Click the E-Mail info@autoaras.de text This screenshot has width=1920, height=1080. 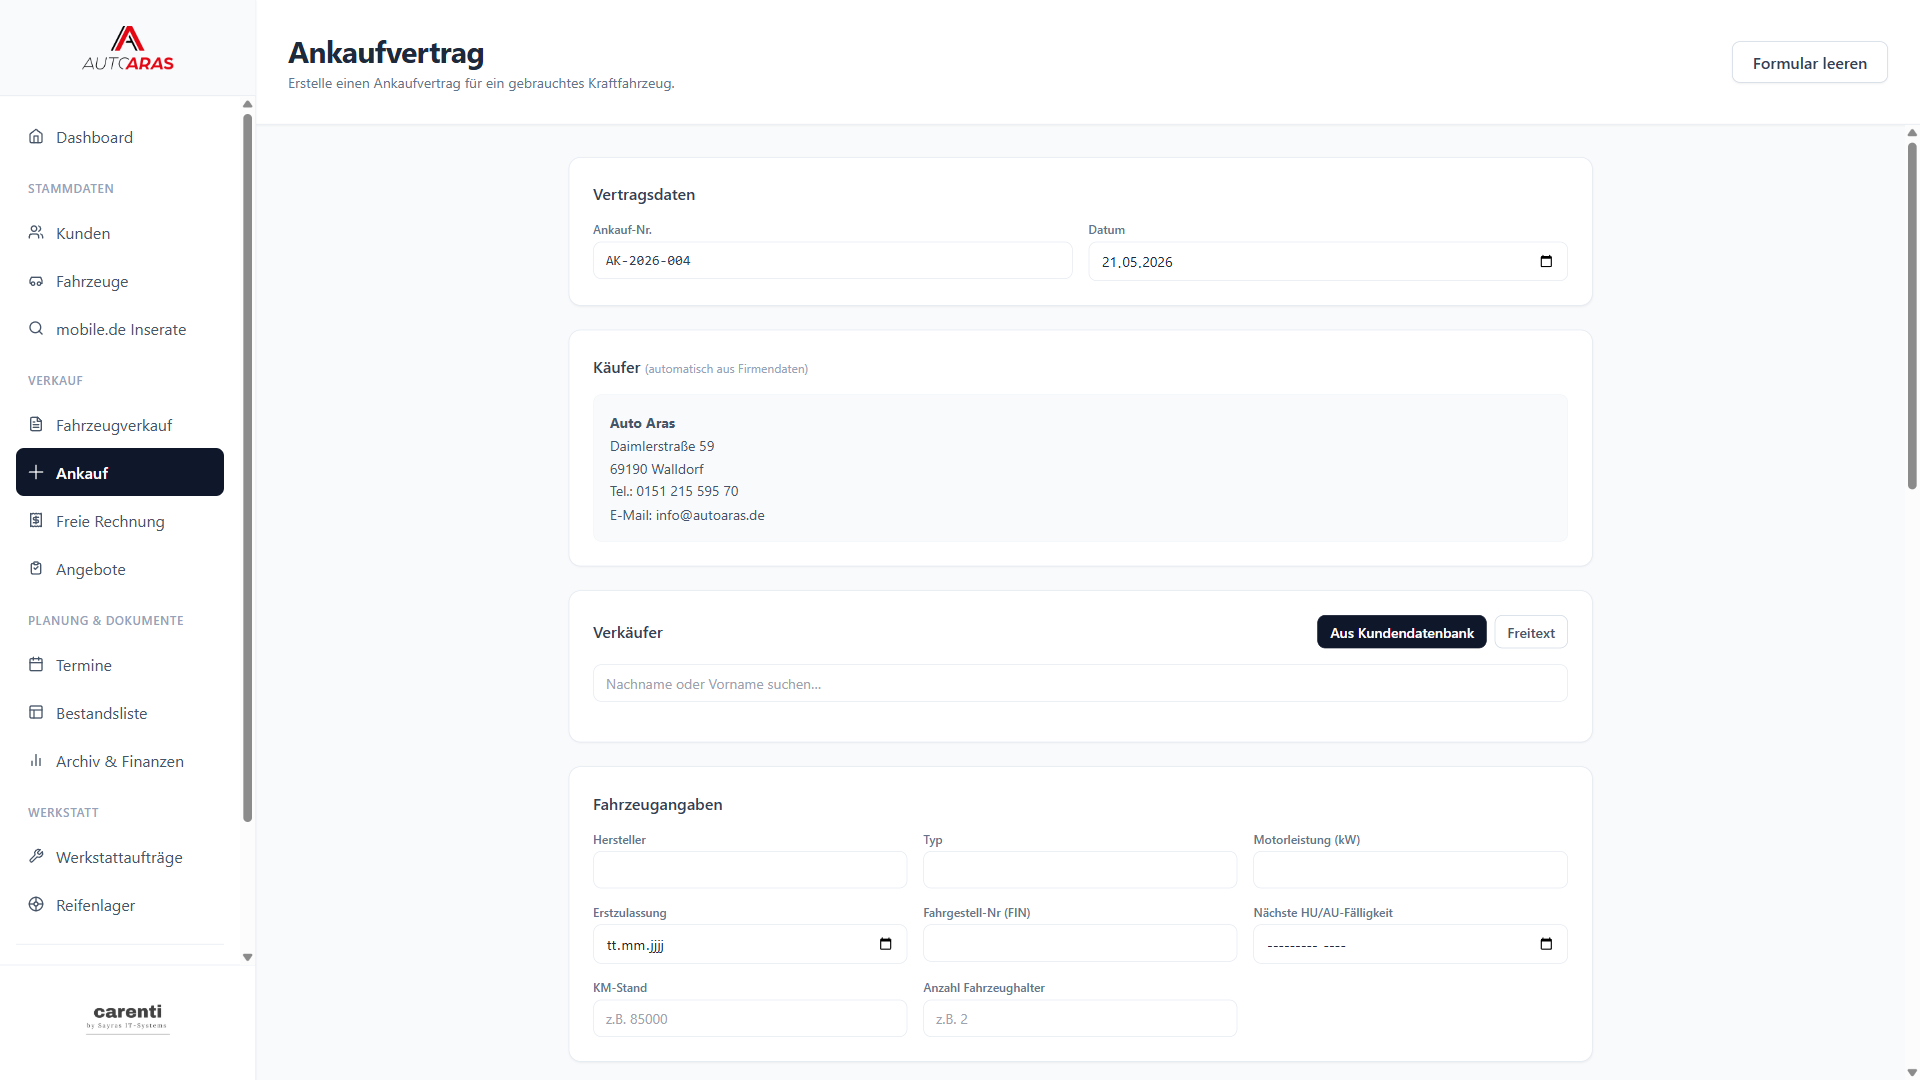[687, 515]
